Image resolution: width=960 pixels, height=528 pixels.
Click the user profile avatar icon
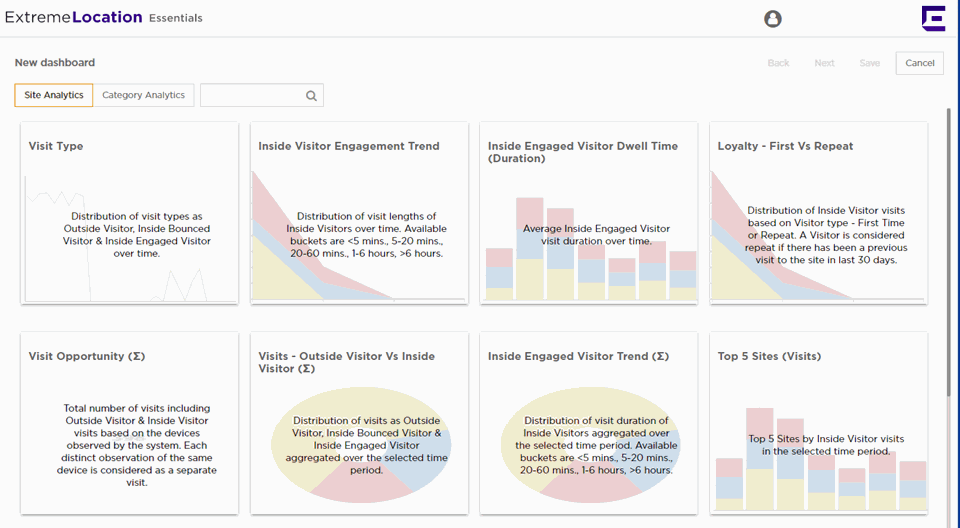point(772,19)
